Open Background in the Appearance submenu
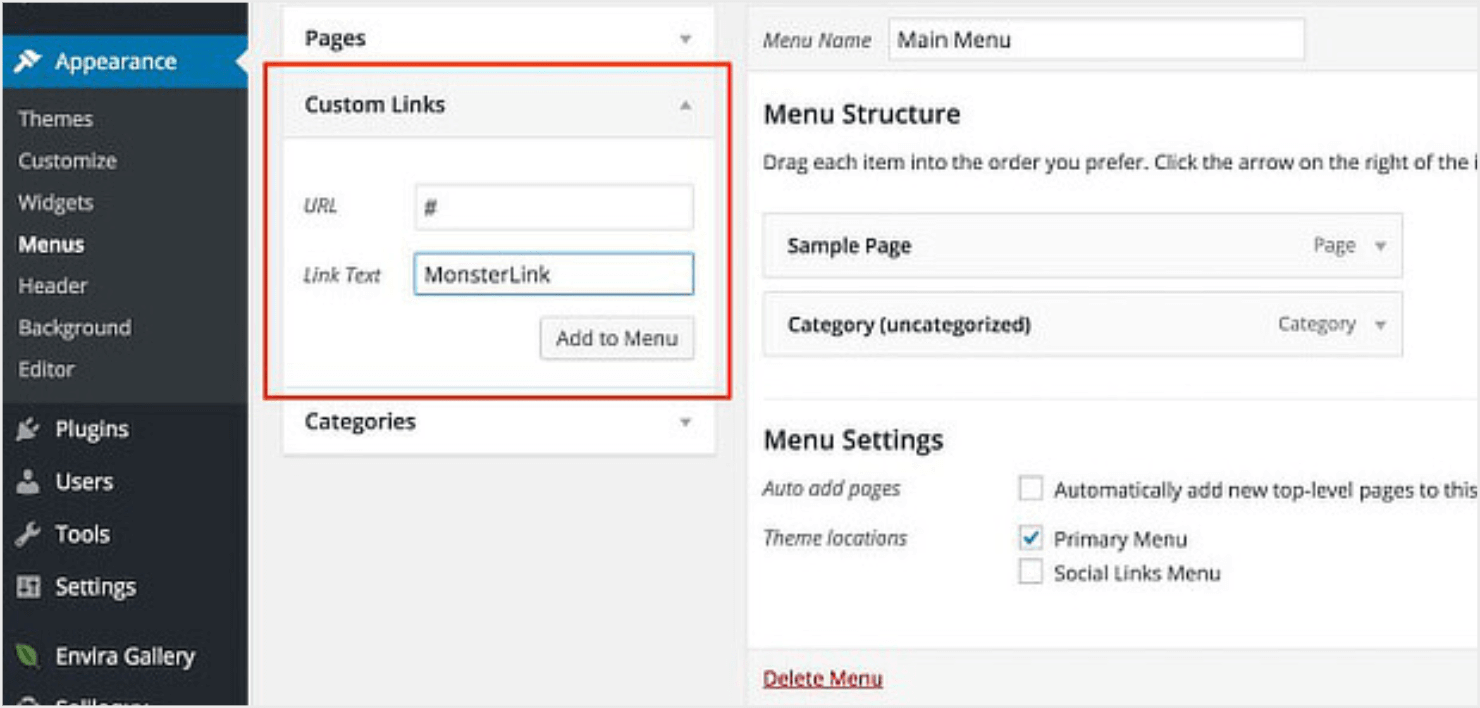This screenshot has width=1480, height=708. tap(74, 328)
